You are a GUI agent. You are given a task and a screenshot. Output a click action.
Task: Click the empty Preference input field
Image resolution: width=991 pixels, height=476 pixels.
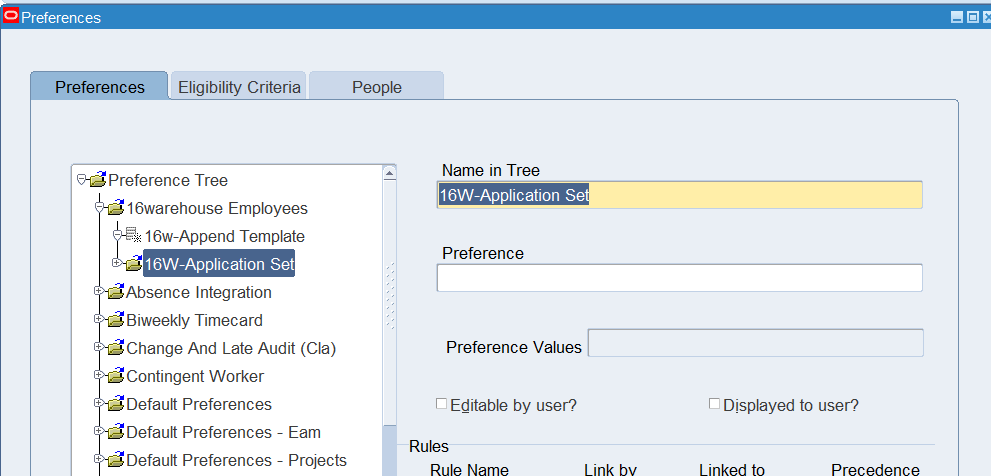pos(679,278)
